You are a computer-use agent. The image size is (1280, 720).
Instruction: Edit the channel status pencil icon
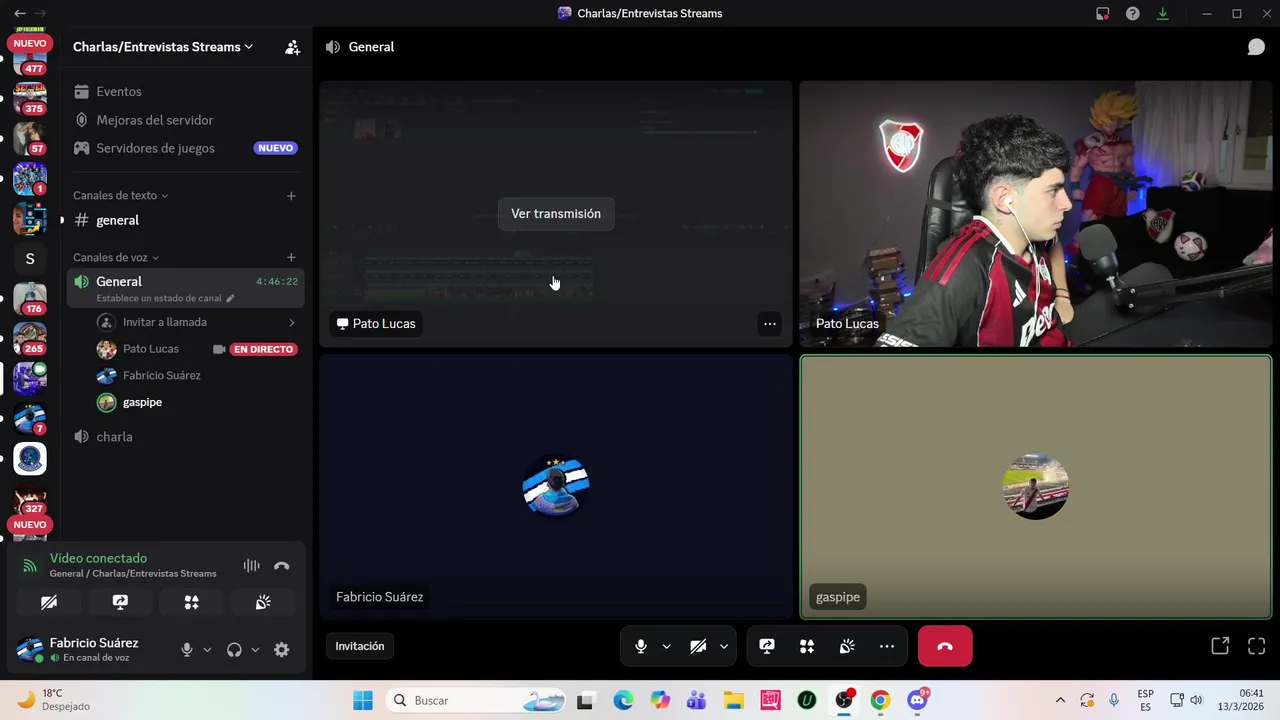[x=230, y=298]
